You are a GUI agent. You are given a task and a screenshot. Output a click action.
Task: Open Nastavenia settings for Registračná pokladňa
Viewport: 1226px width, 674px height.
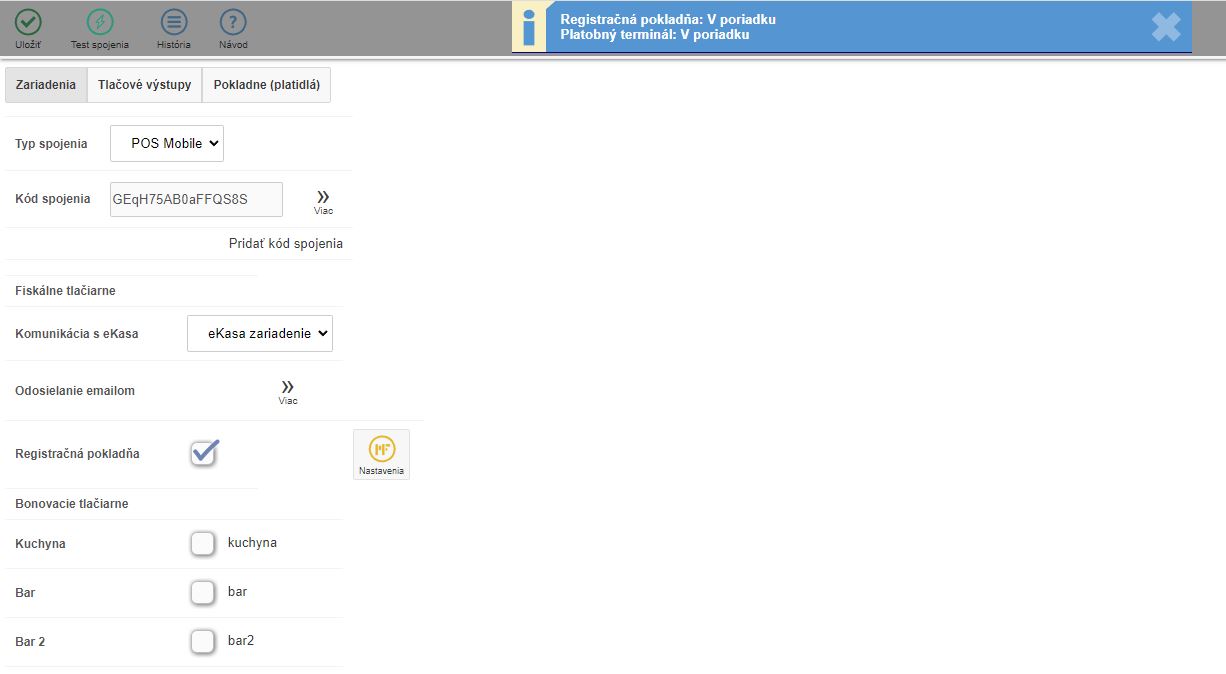pyautogui.click(x=381, y=454)
